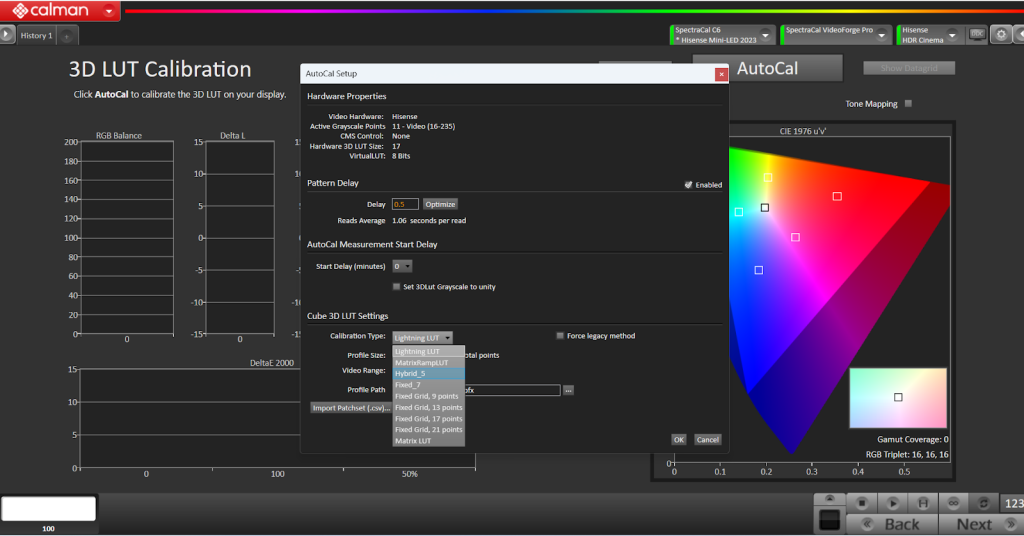The height and width of the screenshot is (536, 1024).
Task: Click the refresh loop icon
Action: [x=984, y=503]
